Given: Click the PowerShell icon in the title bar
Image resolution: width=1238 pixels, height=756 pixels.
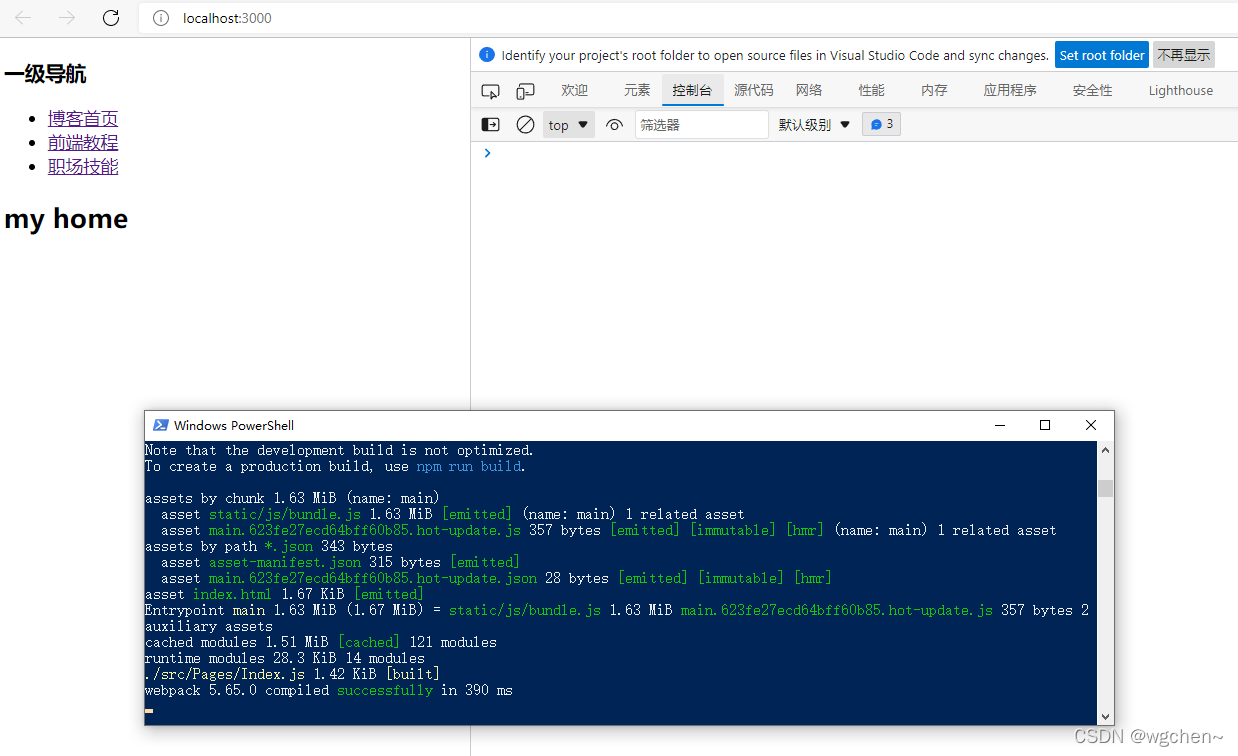Looking at the screenshot, I should click(160, 425).
